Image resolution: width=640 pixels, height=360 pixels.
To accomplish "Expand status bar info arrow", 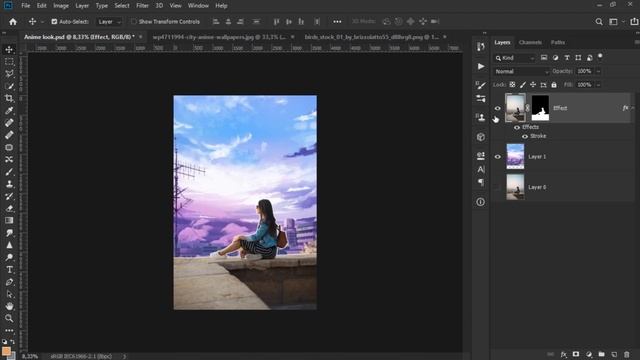I will [x=124, y=356].
